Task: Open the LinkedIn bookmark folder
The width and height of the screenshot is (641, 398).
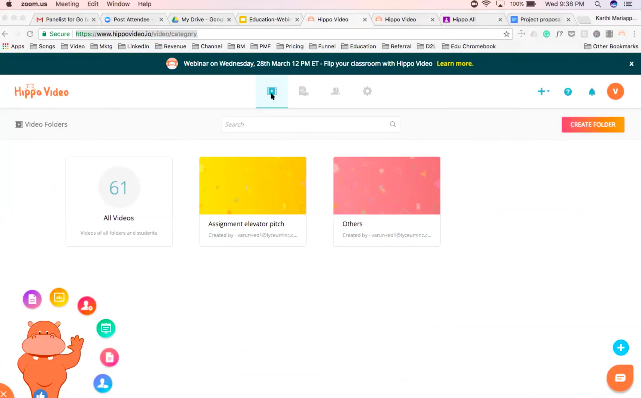Action: [134, 46]
